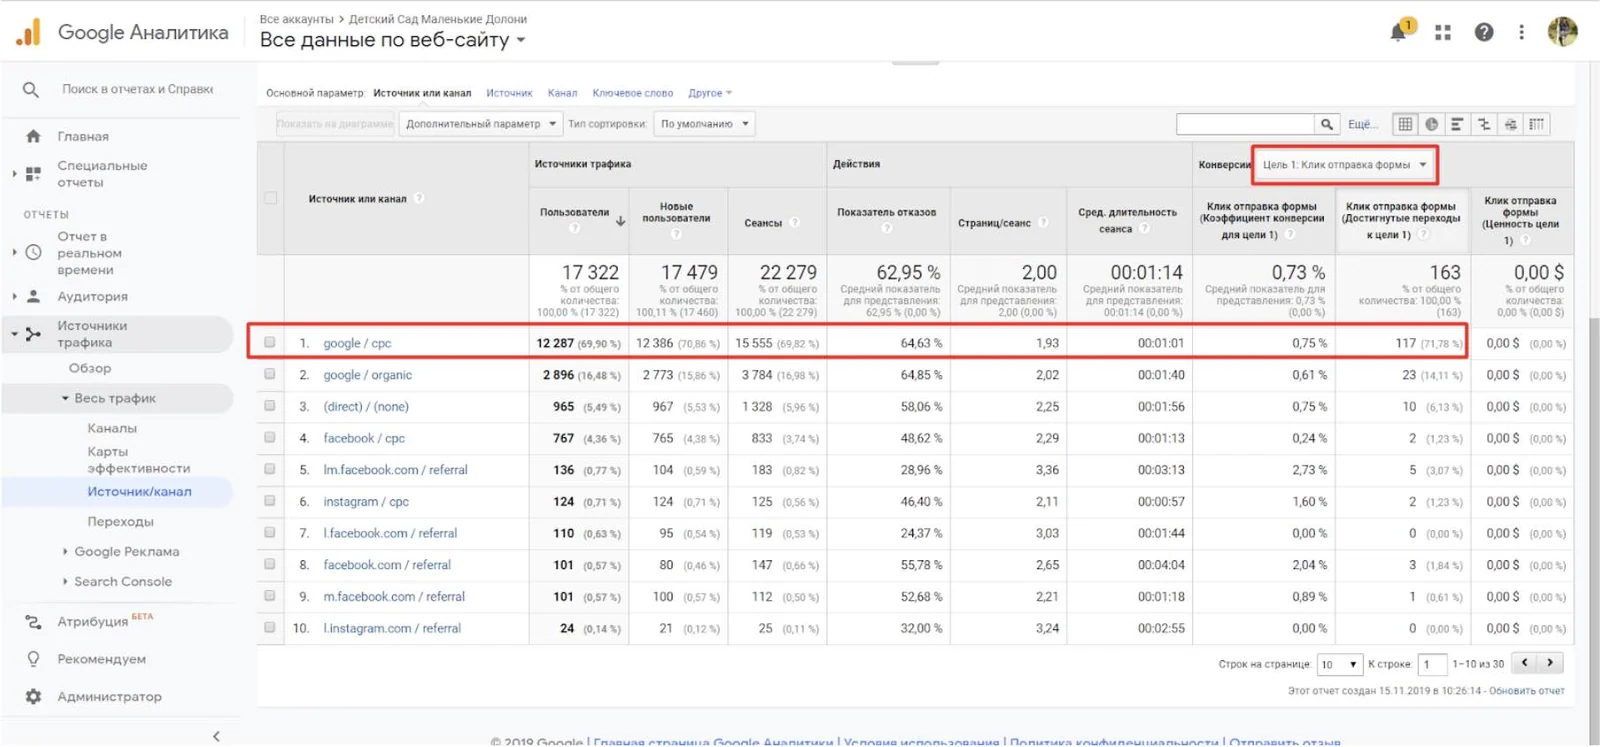Open the google / cpc source link

tap(357, 343)
